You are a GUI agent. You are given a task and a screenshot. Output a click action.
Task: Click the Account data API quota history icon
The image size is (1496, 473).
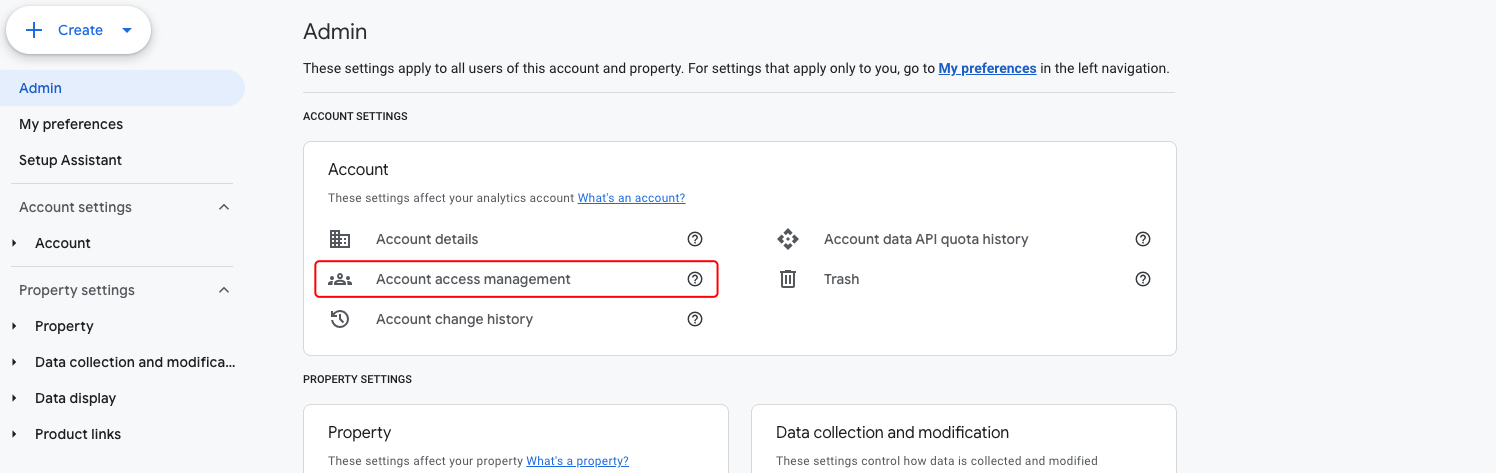point(788,239)
